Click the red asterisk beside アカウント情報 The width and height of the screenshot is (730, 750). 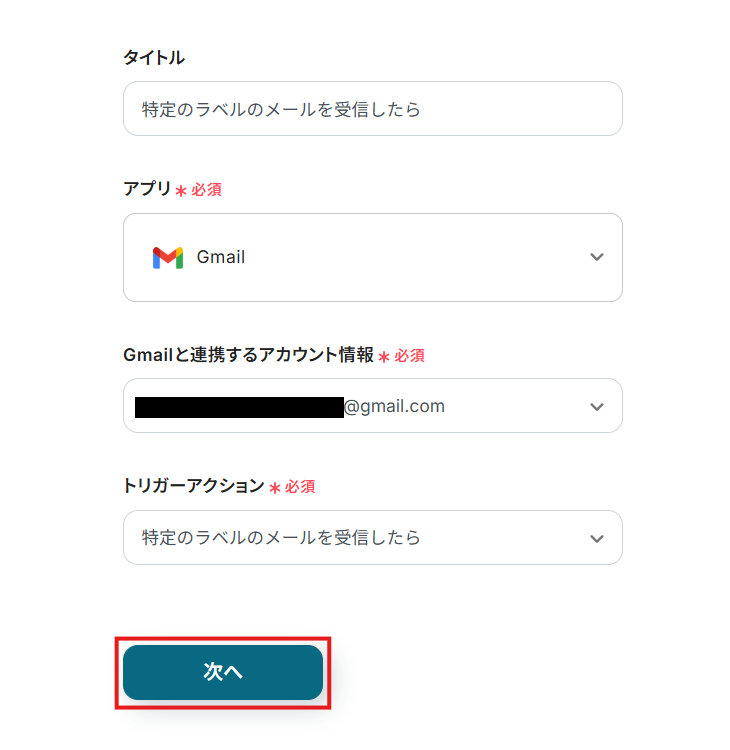[384, 356]
